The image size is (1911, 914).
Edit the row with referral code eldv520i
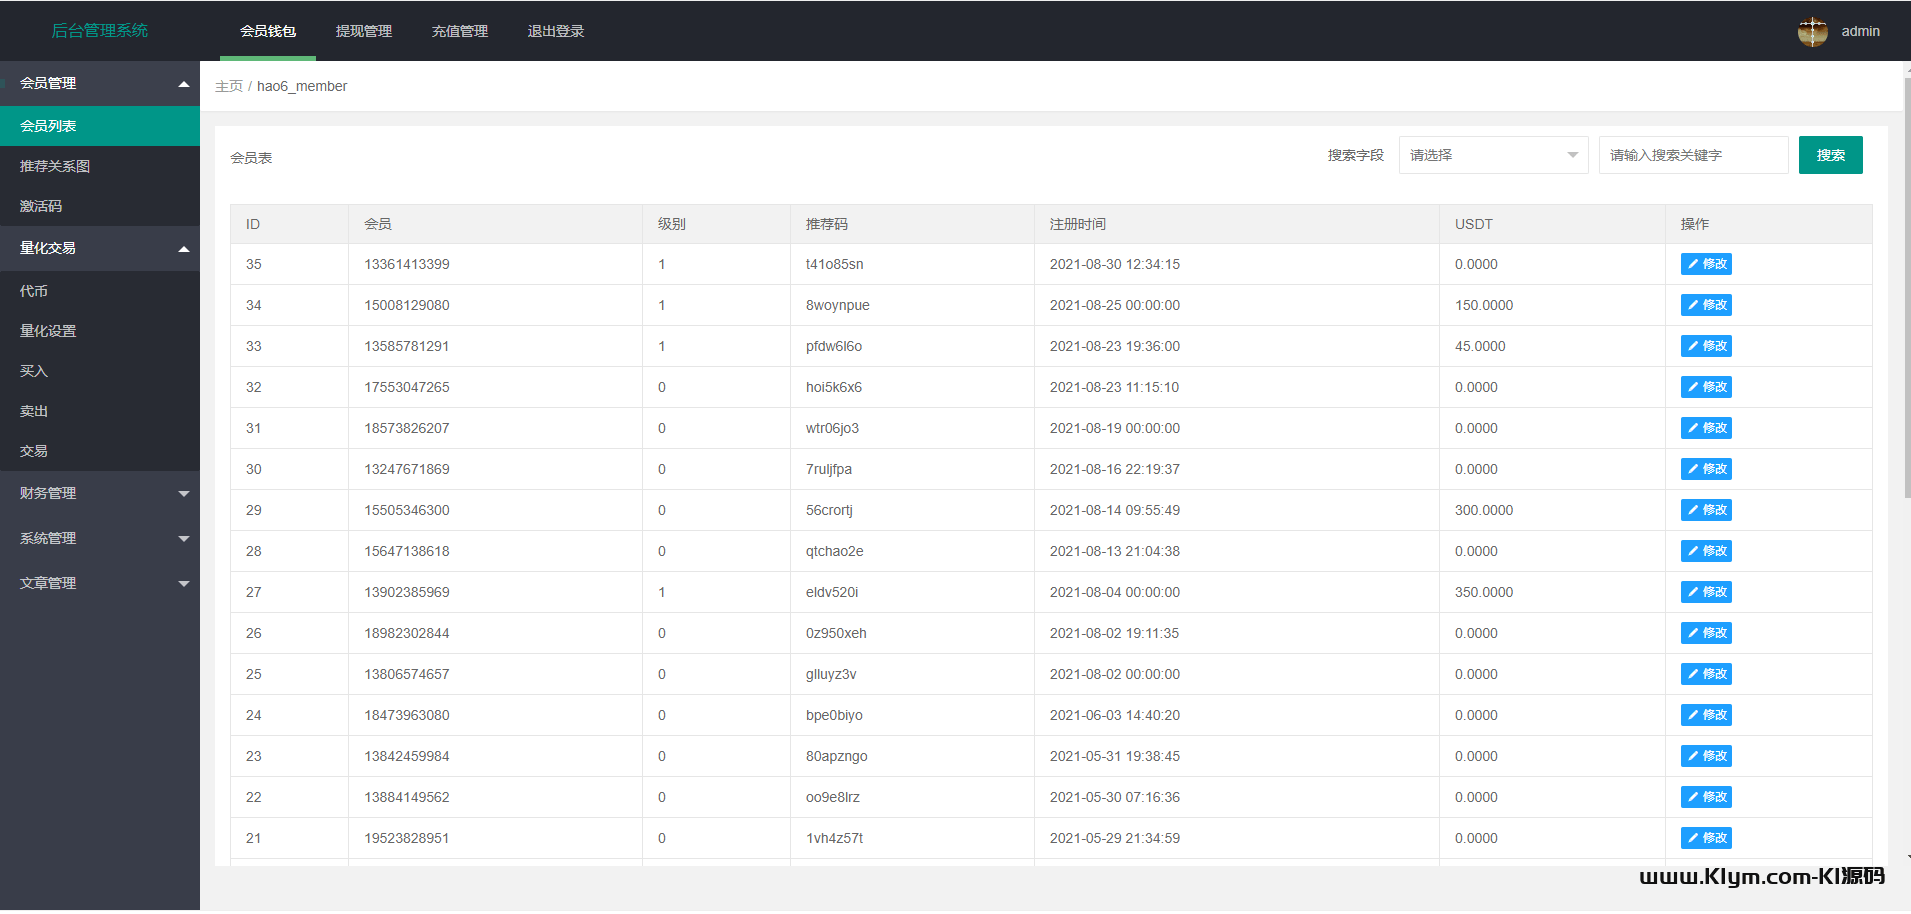pos(1705,592)
